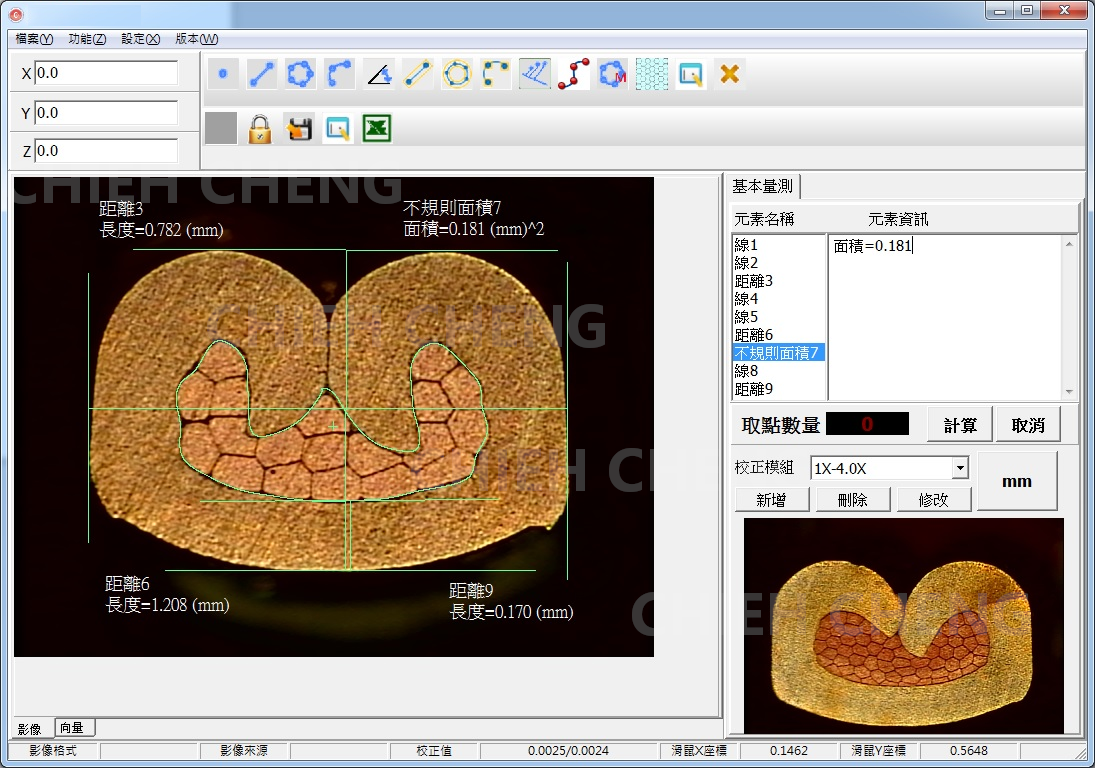Switch to the 向量 tab

tap(72, 728)
